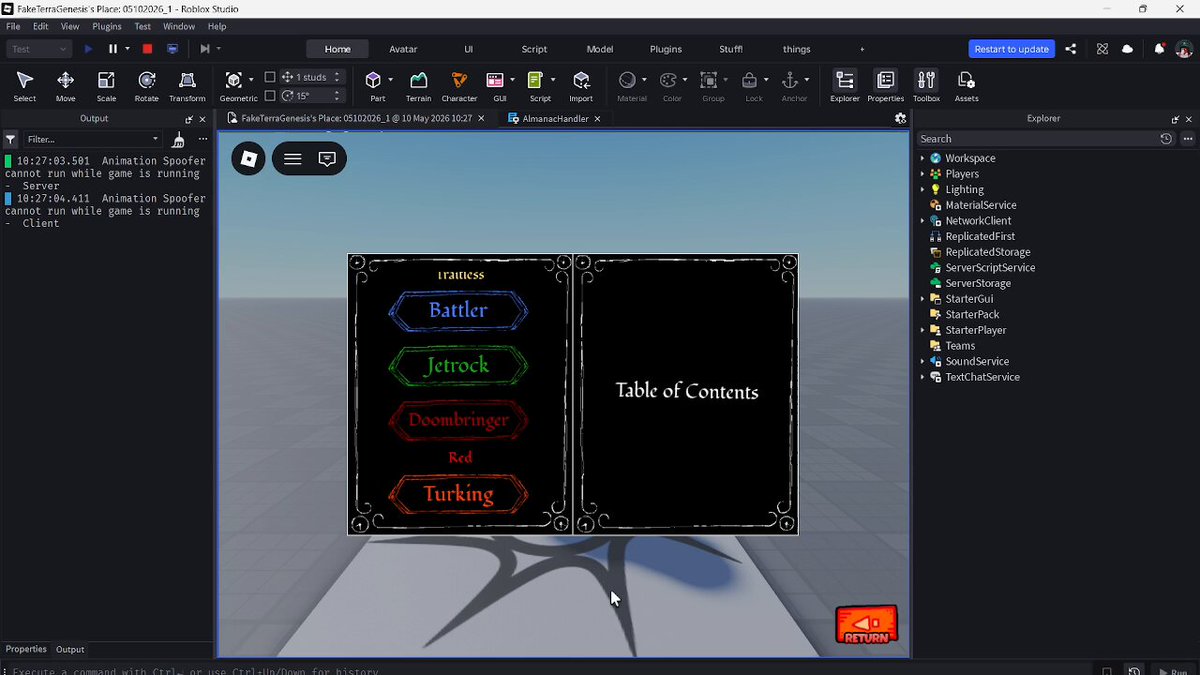Toggle the rotation snap 15° checkbox
The height and width of the screenshot is (675, 1200).
pyautogui.click(x=270, y=96)
